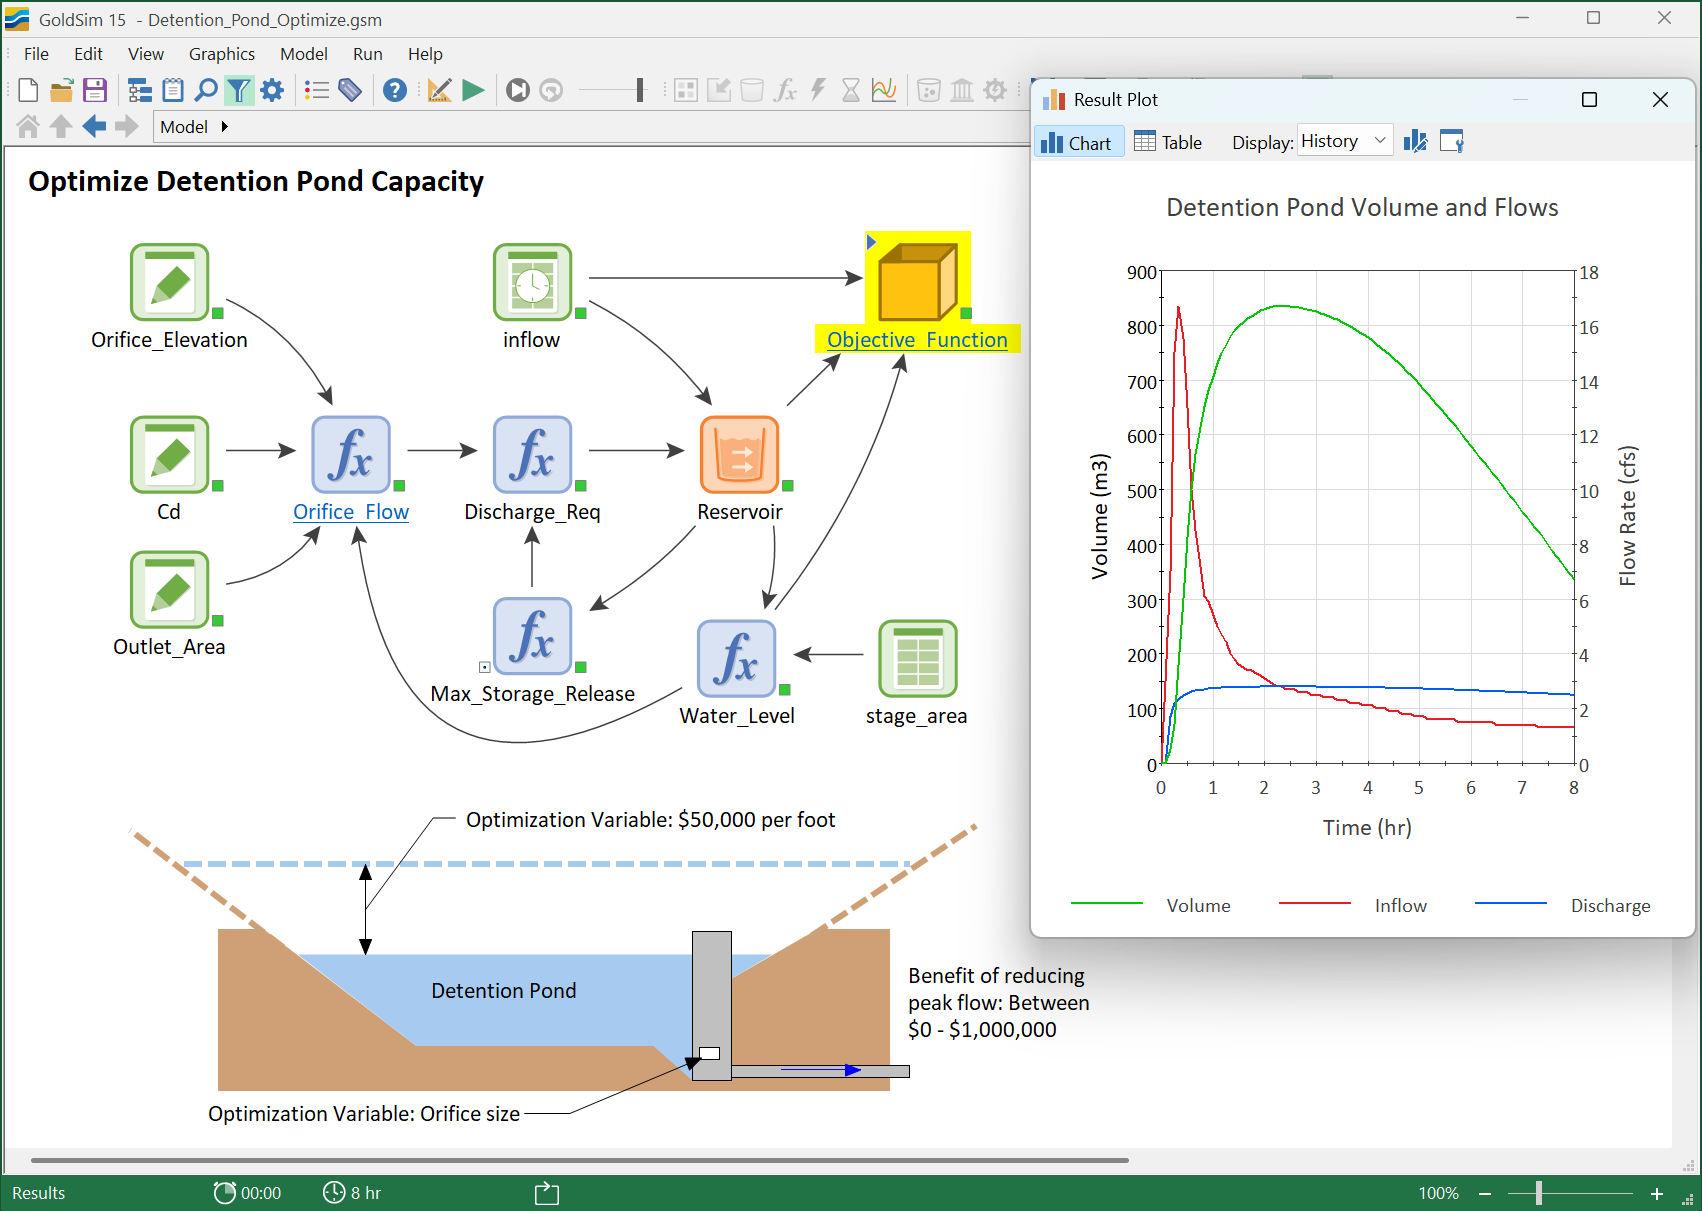Click the Inflow legend entry

coord(1353,905)
